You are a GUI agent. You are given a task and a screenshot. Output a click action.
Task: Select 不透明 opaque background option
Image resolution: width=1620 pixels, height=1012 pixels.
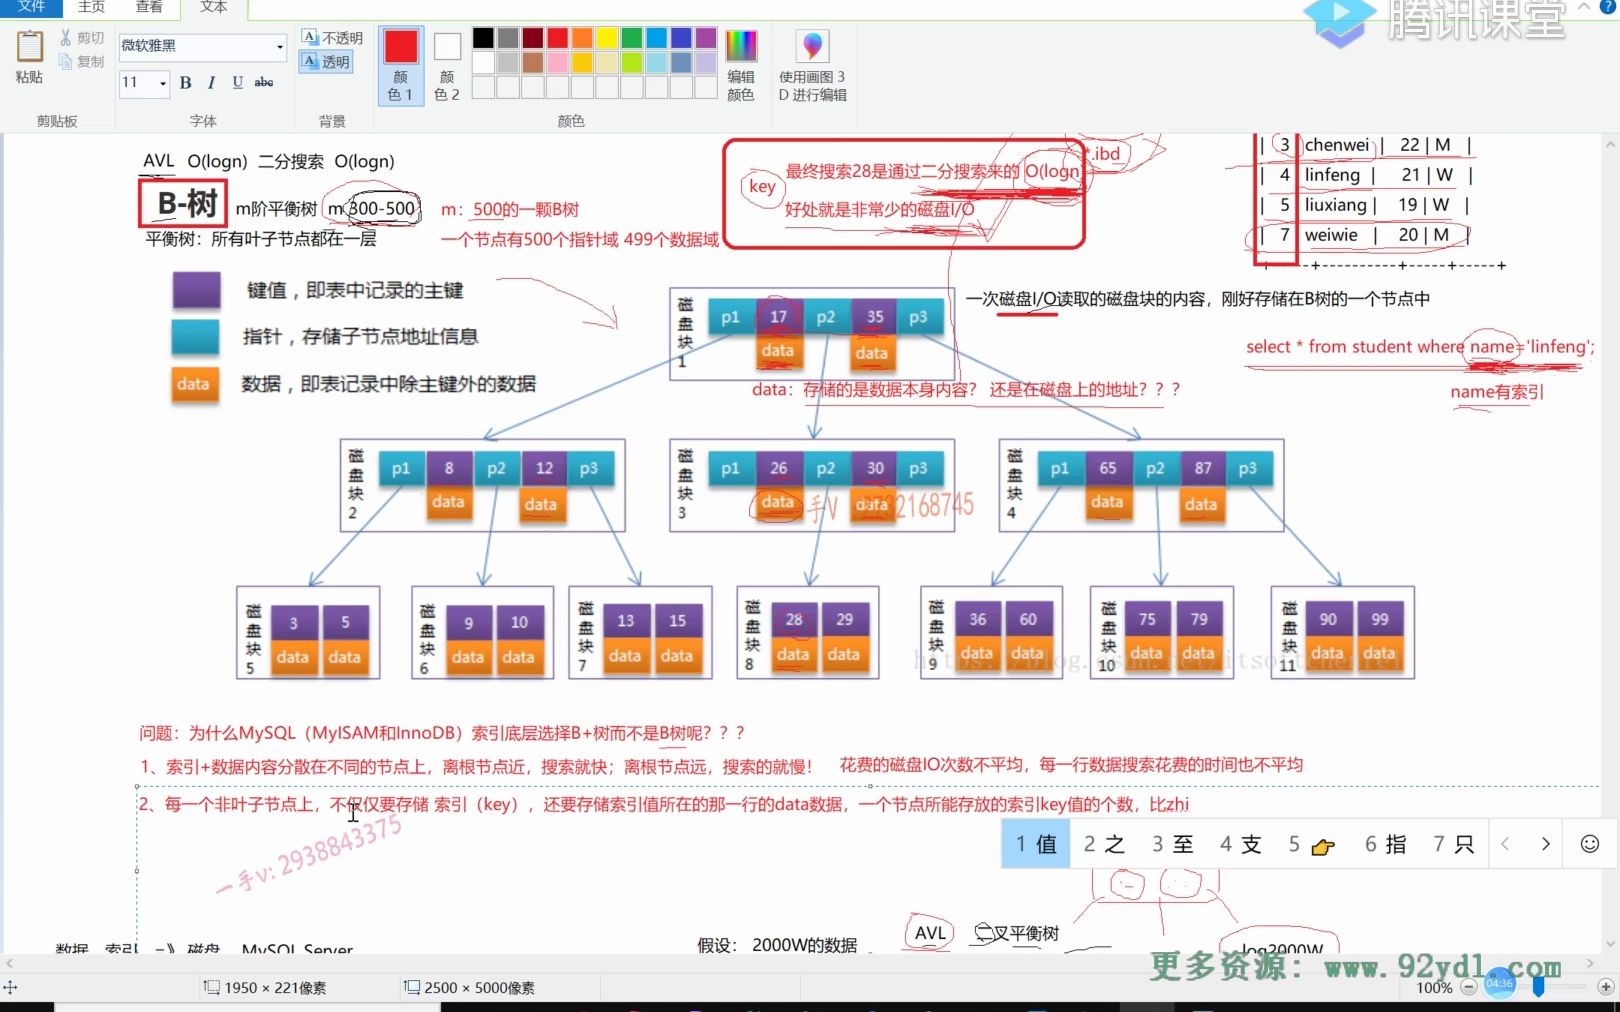332,38
